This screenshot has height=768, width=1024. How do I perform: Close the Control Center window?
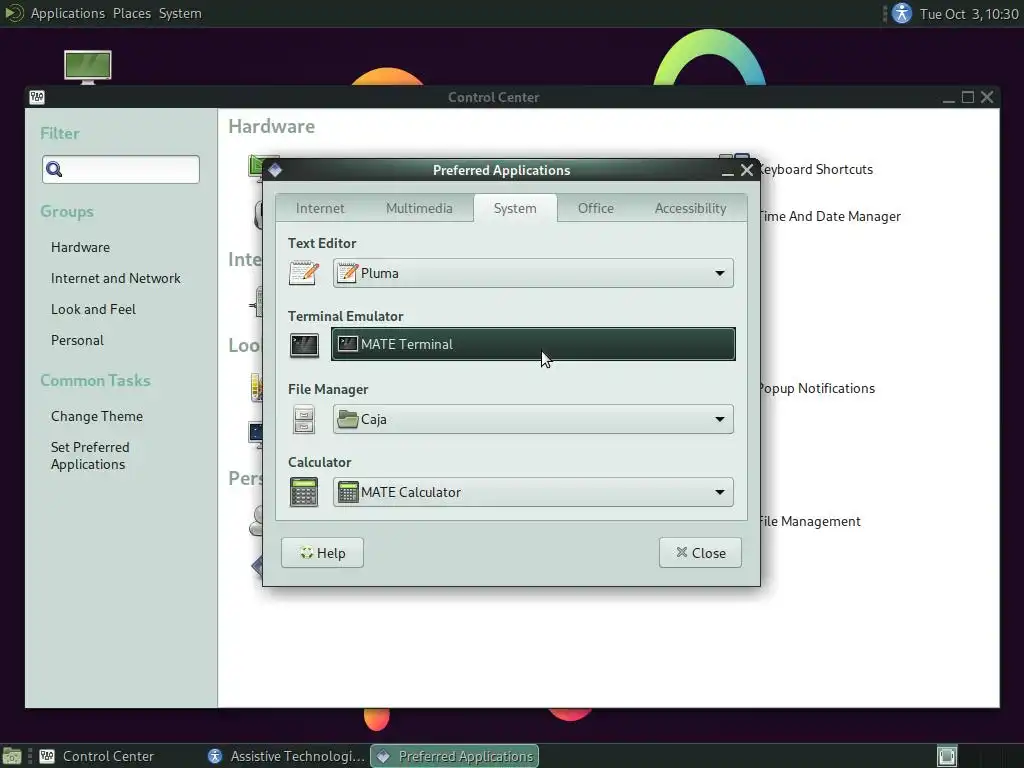pos(987,97)
